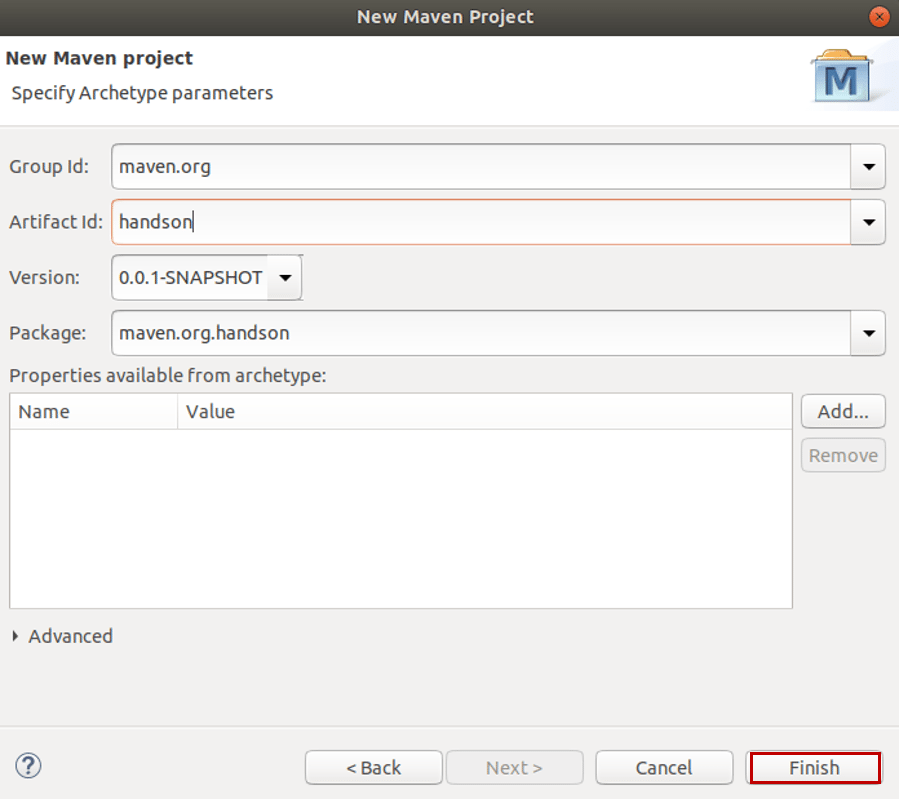Open the Group Id dropdown arrow
This screenshot has height=799, width=899.
click(x=868, y=167)
